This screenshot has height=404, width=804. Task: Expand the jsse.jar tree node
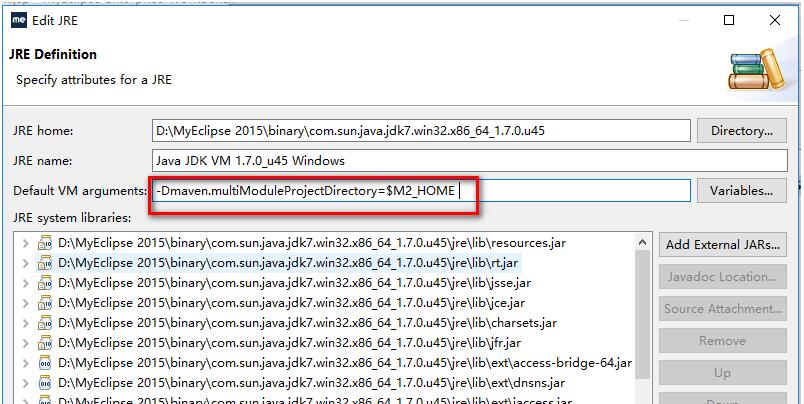pyautogui.click(x=26, y=283)
